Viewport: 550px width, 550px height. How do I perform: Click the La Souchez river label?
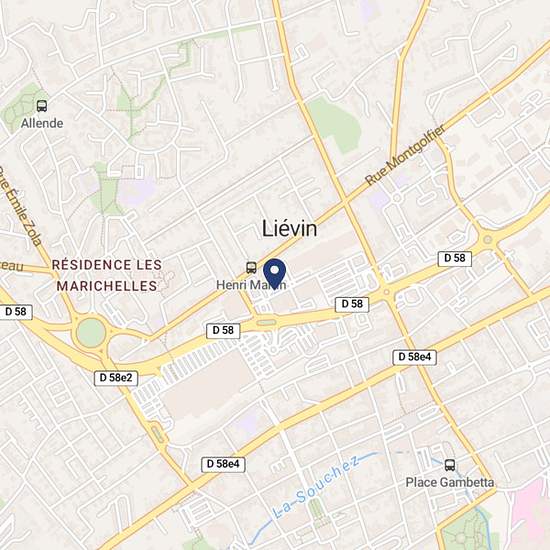316,488
